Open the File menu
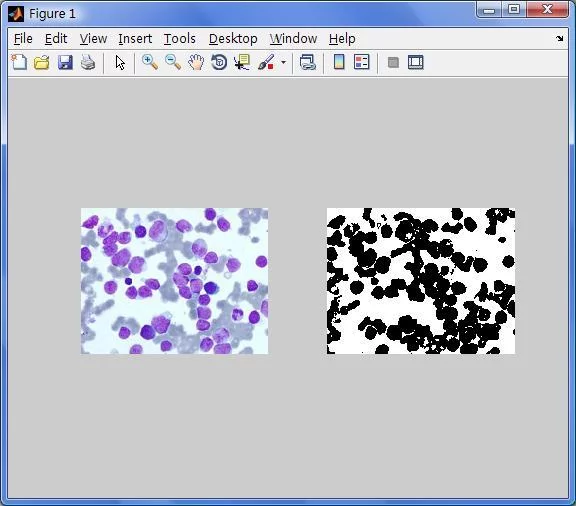Image resolution: width=576 pixels, height=506 pixels. (x=23, y=38)
